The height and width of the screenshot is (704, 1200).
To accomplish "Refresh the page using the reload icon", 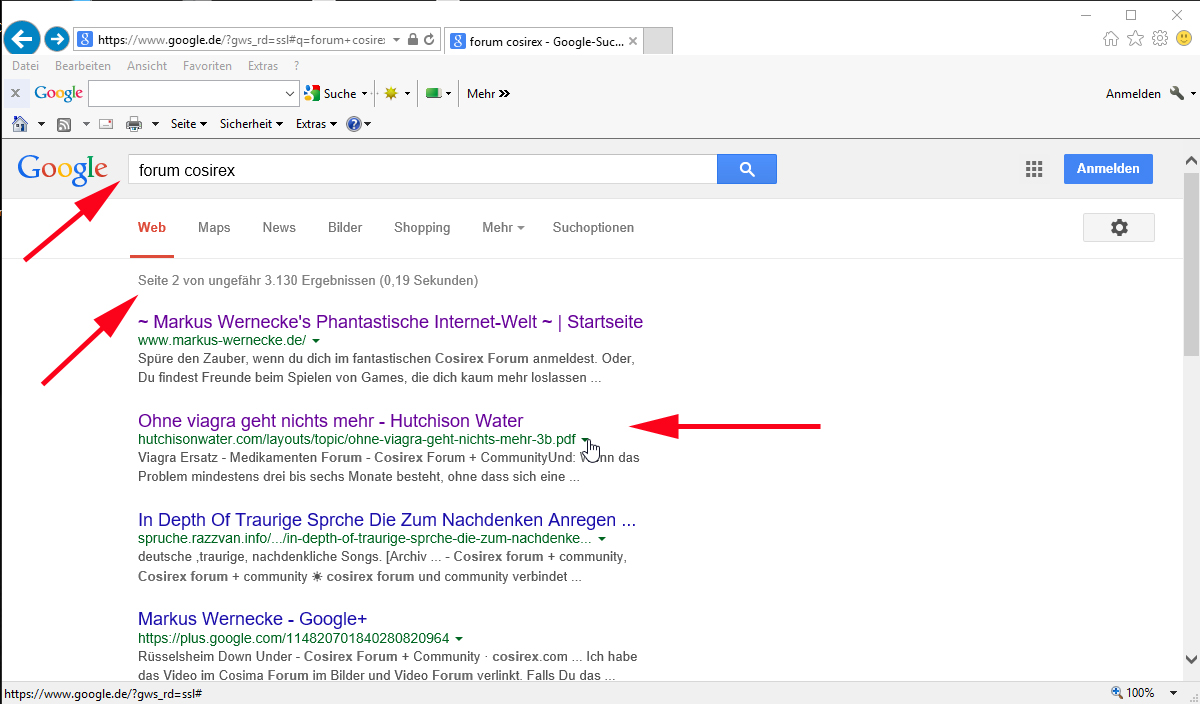I will (429, 40).
